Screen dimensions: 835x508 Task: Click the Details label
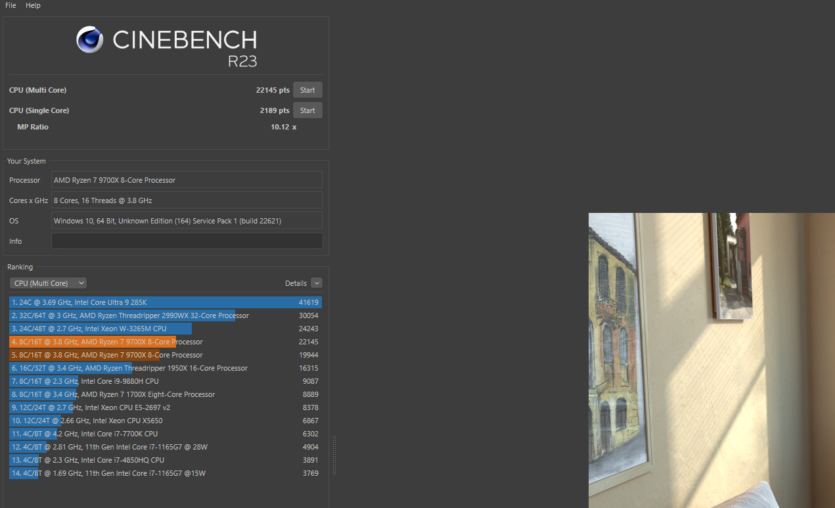[296, 283]
